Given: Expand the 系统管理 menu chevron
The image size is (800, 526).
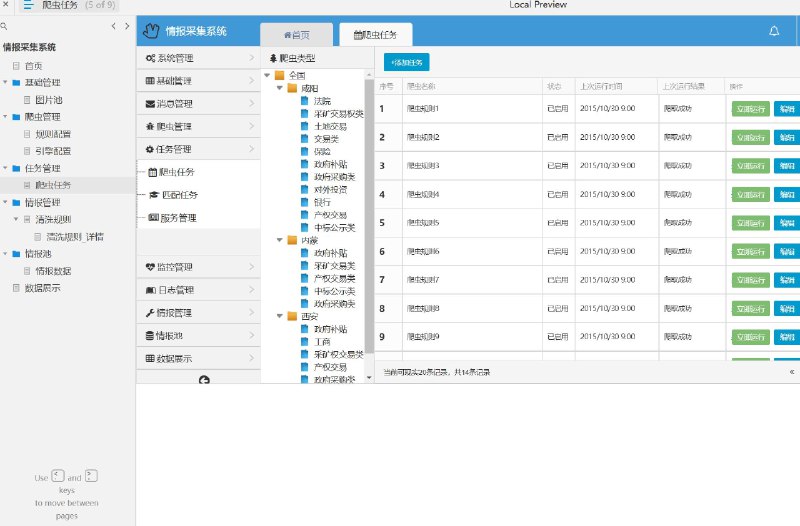Looking at the screenshot, I should coord(252,58).
